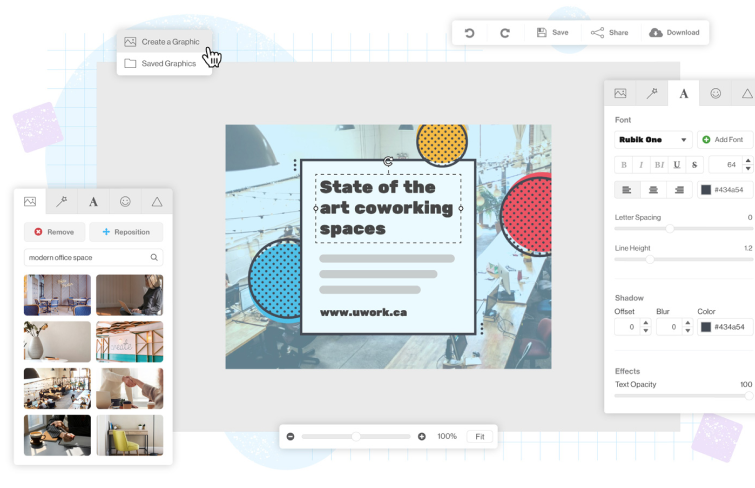This screenshot has width=755, height=488.
Task: Open image tab in right panel
Action: point(620,93)
